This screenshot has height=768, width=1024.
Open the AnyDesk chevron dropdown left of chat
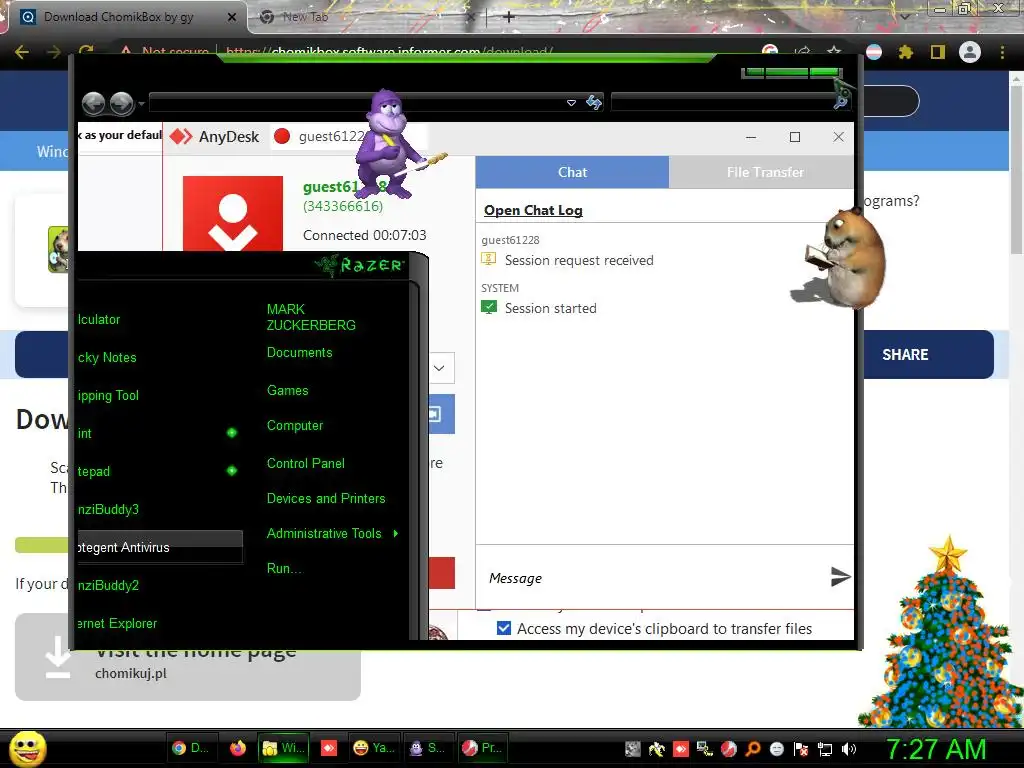pyautogui.click(x=441, y=368)
